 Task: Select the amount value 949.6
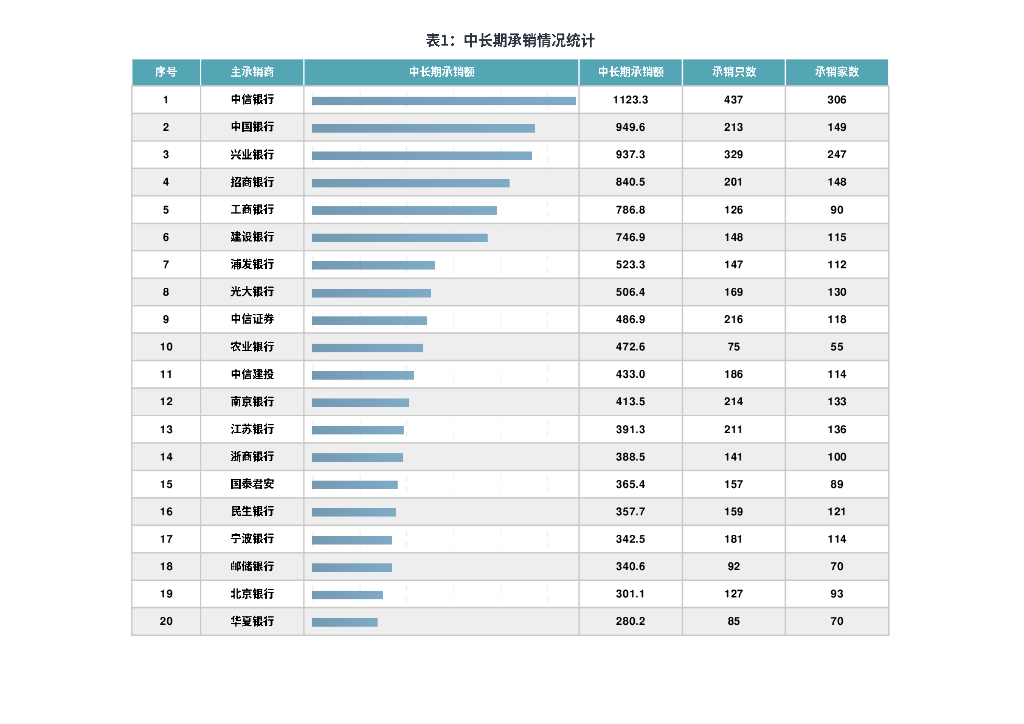pos(630,127)
